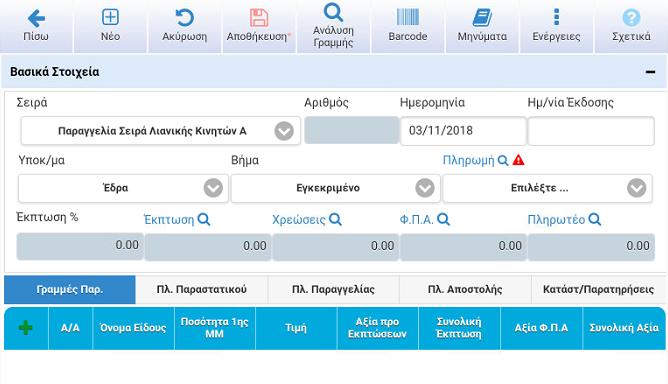This screenshot has height=384, width=668.
Task: Click the Έκπτωση % value field
Action: [80, 246]
